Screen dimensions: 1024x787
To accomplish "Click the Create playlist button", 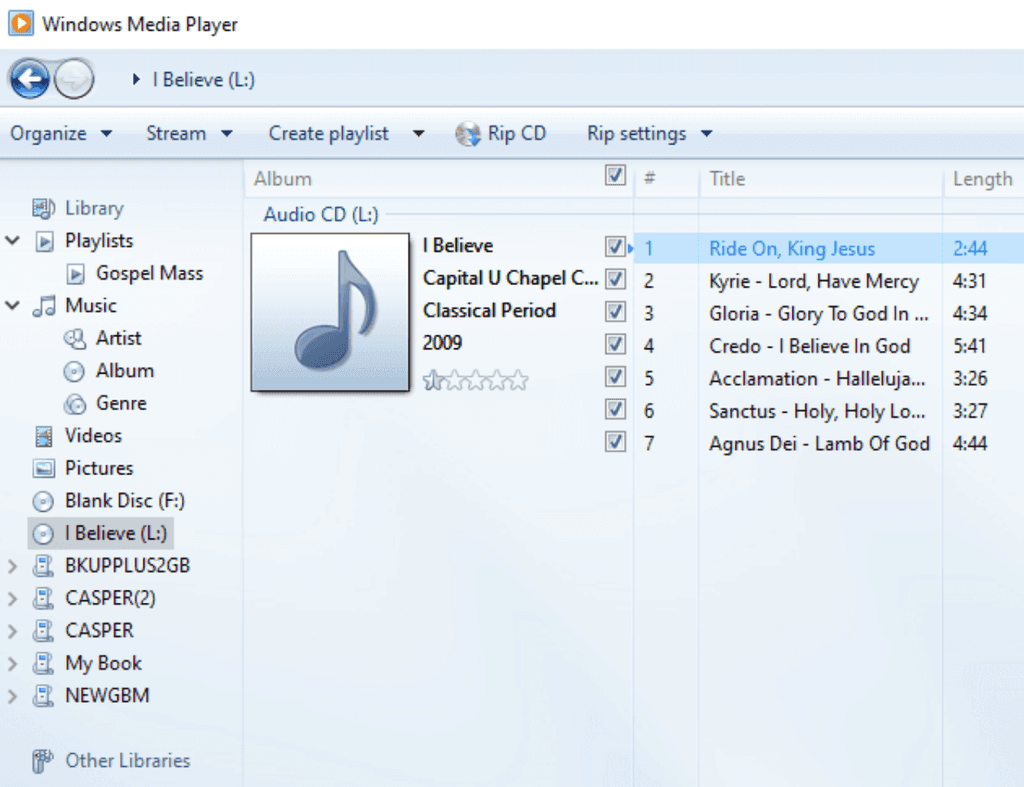I will pyautogui.click(x=328, y=133).
